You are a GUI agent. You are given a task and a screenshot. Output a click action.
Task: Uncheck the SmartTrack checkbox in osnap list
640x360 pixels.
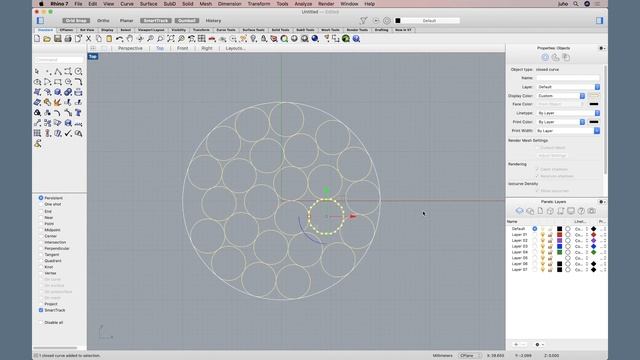[41, 310]
